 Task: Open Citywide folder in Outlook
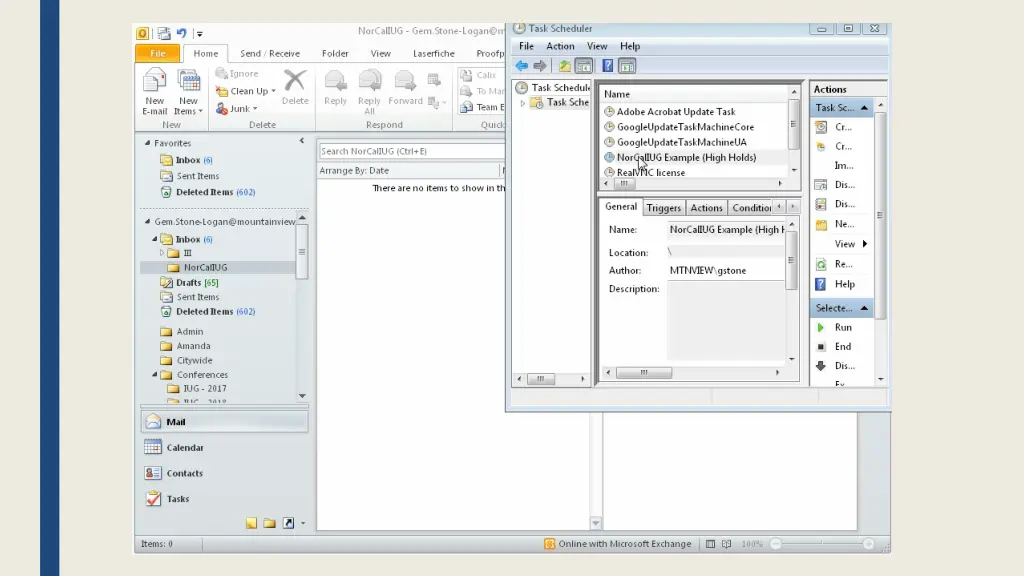point(194,360)
